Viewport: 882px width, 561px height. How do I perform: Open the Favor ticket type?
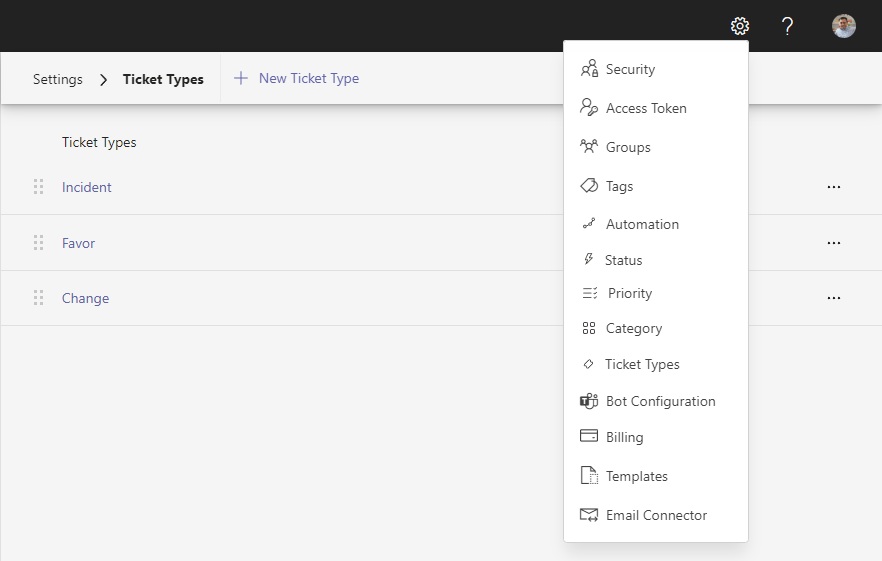click(x=78, y=243)
